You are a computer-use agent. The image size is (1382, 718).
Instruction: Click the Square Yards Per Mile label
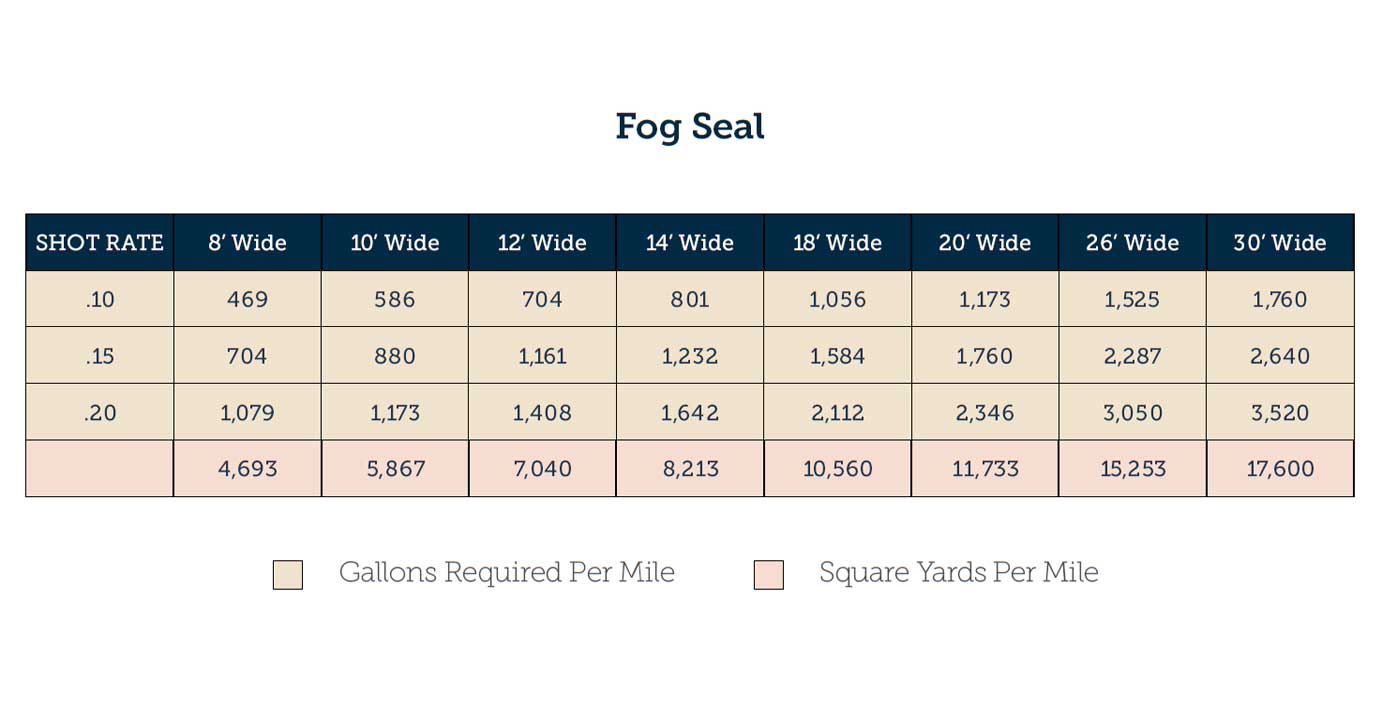(x=959, y=573)
